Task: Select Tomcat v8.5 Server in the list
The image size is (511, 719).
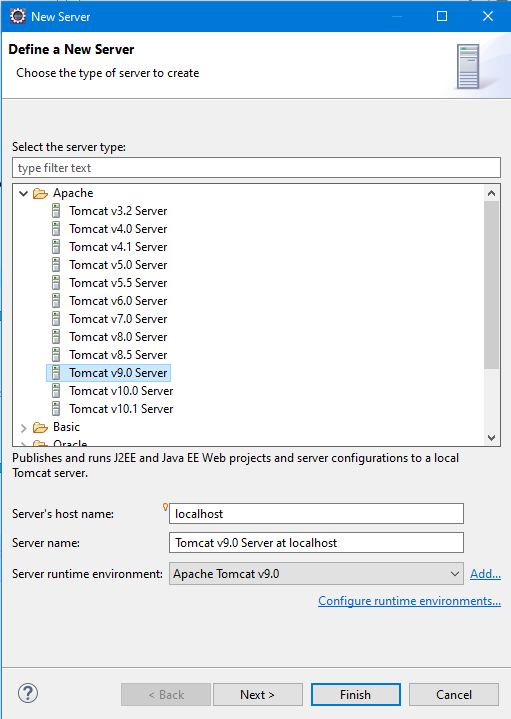Action: coord(118,355)
